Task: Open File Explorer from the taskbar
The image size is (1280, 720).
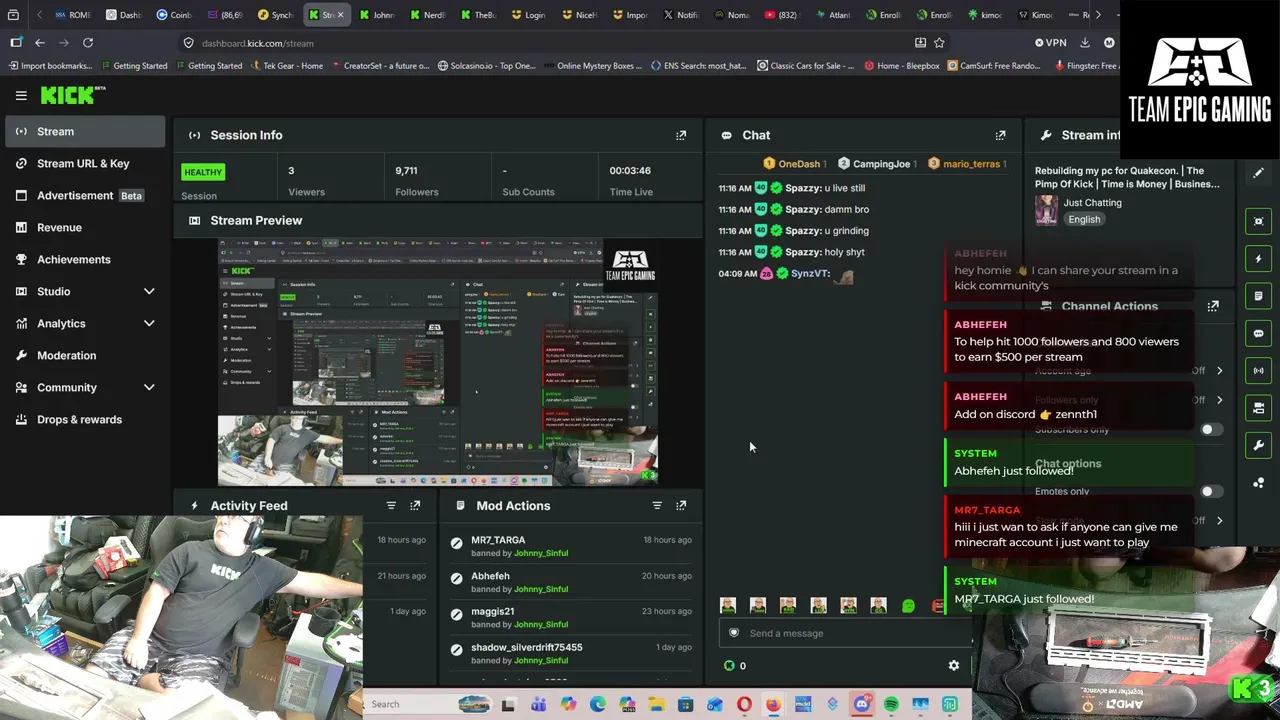Action: pyautogui.click(x=656, y=704)
